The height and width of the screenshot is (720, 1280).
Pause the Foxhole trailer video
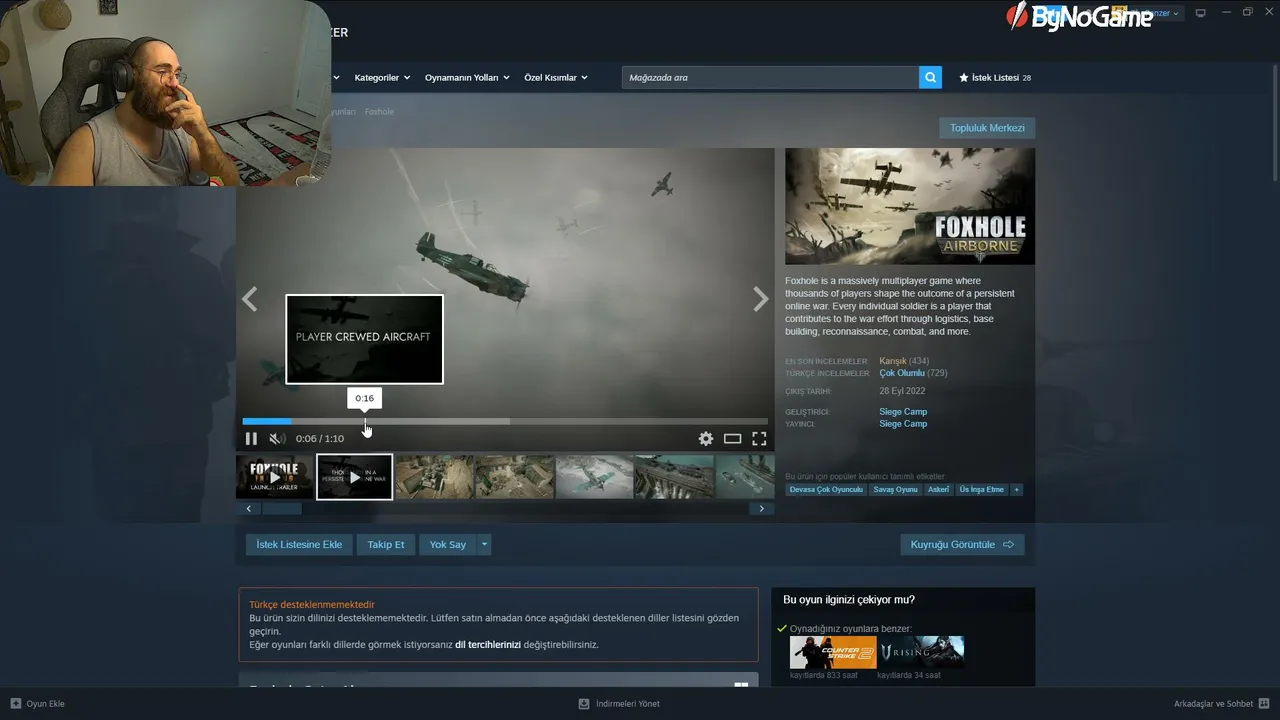click(x=251, y=439)
